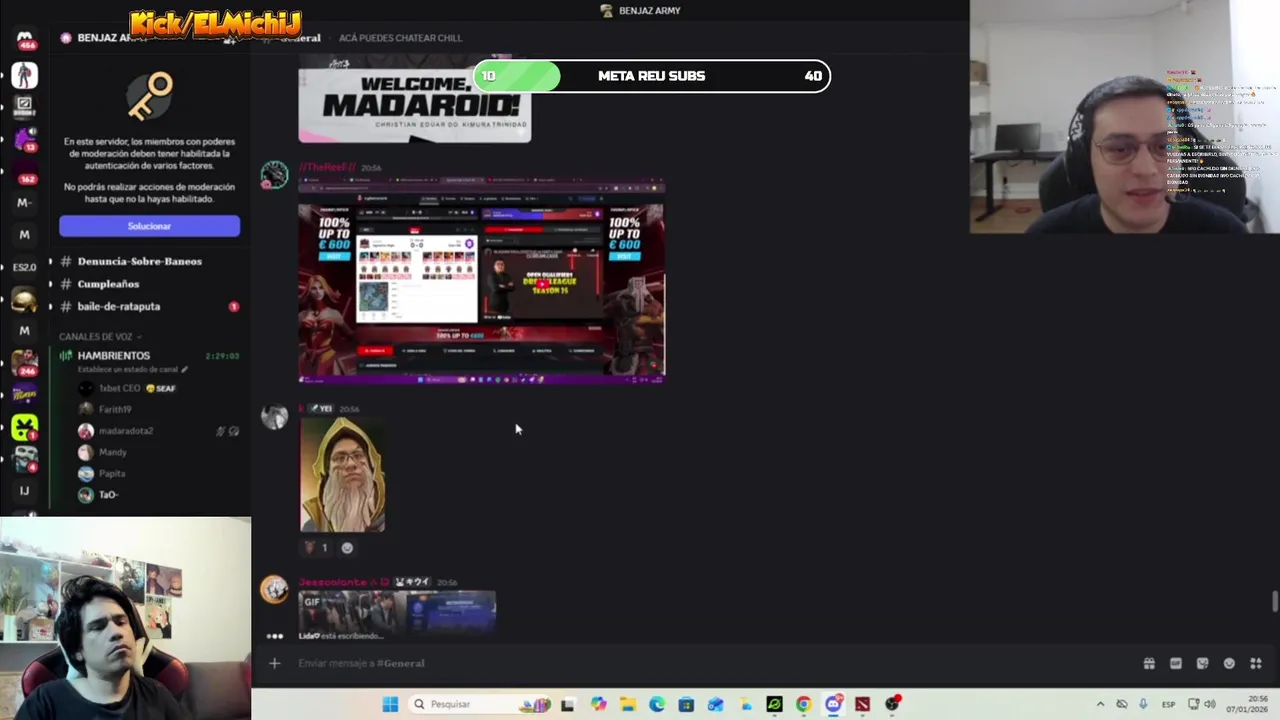
Task: Collapse CANALES DE VOZ category
Action: pyautogui.click(x=100, y=337)
